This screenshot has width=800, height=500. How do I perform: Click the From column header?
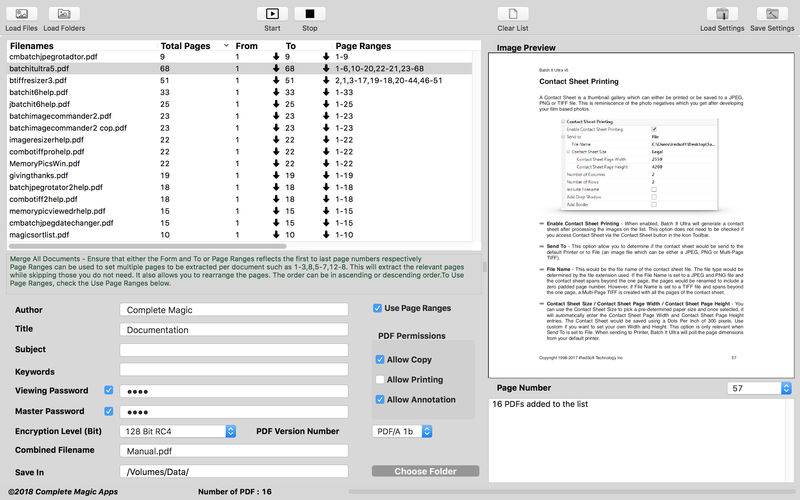[246, 46]
